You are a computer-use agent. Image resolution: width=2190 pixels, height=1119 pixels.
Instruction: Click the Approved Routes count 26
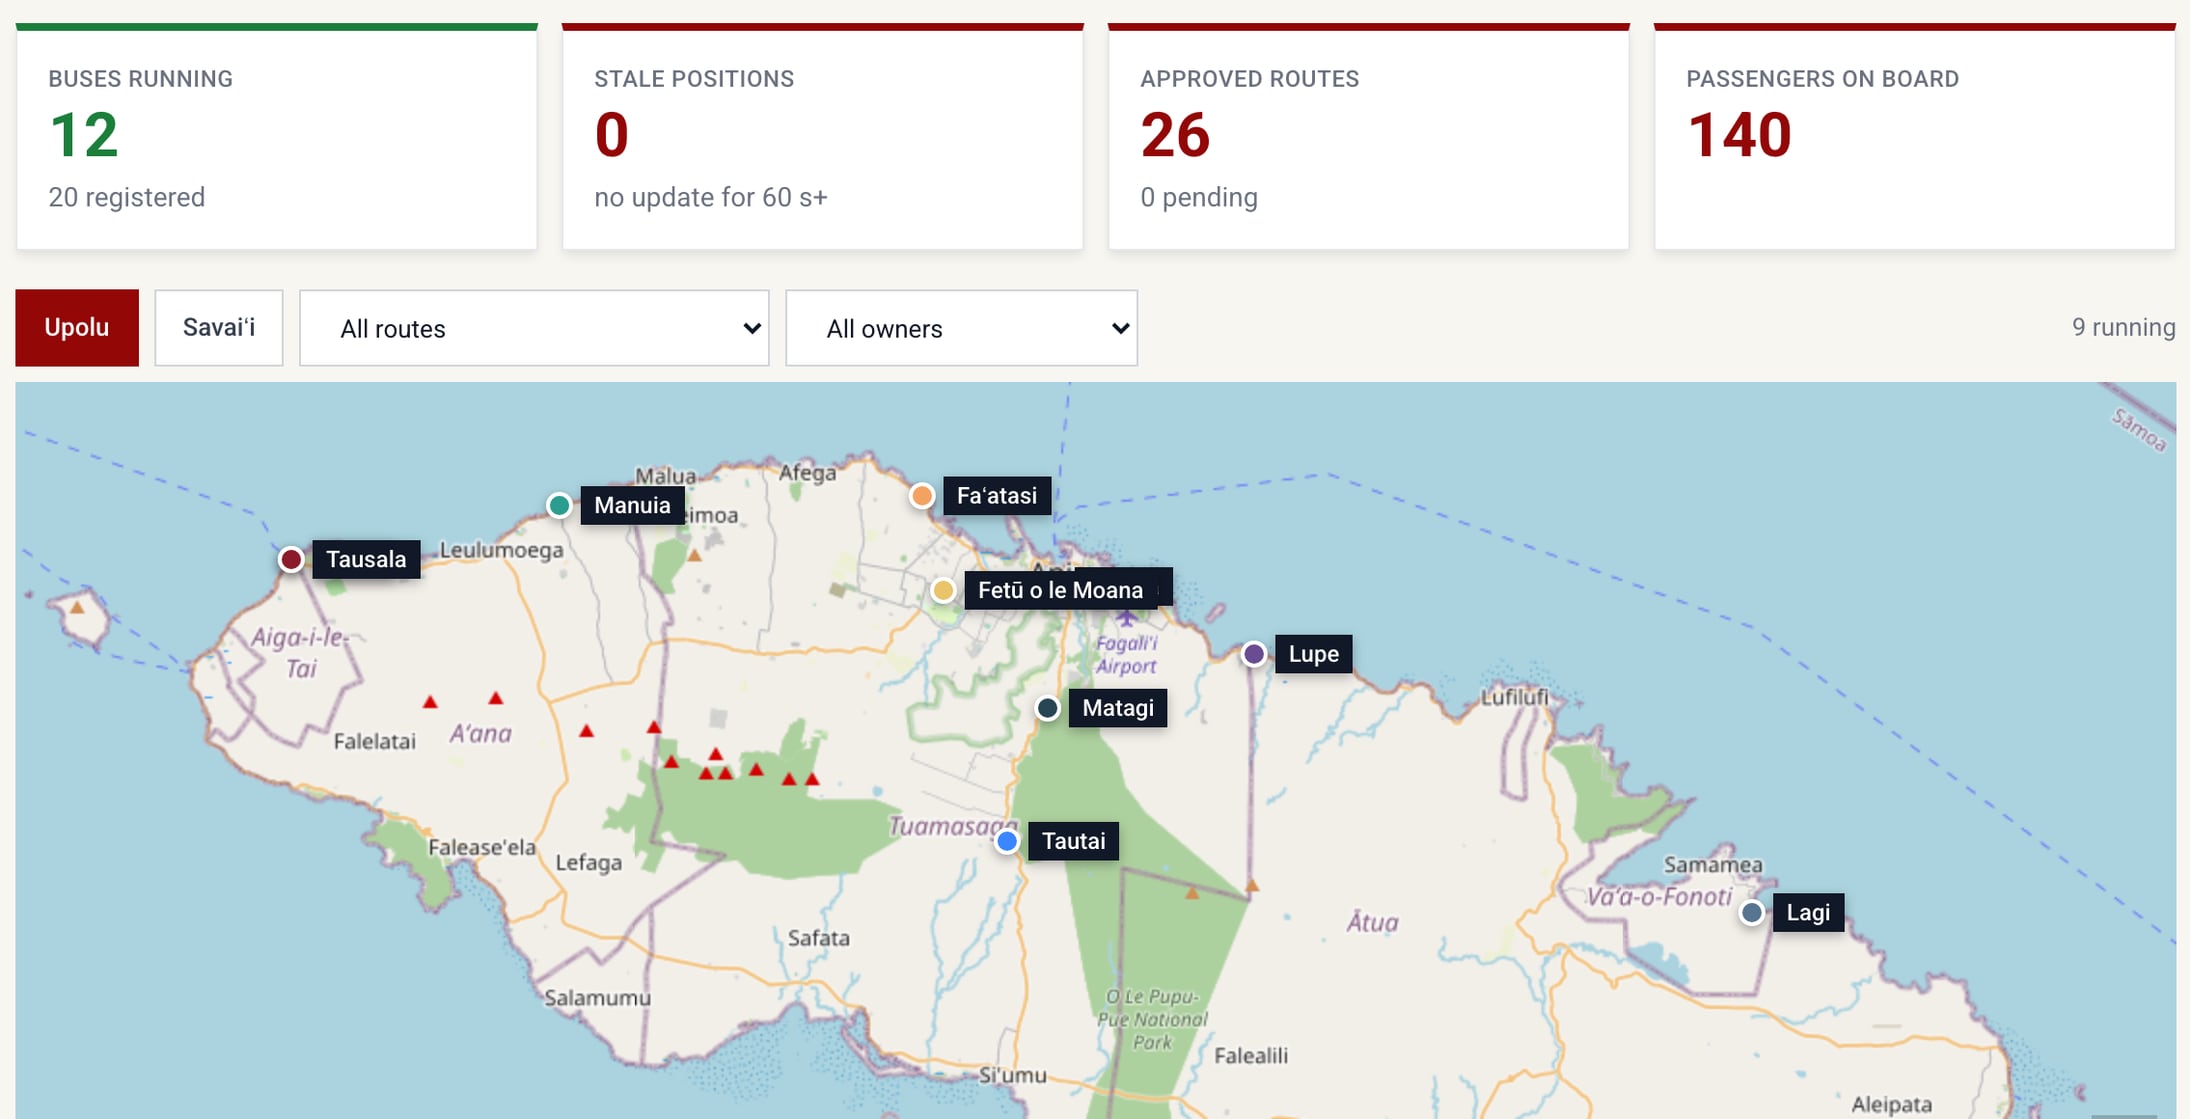pos(1175,135)
